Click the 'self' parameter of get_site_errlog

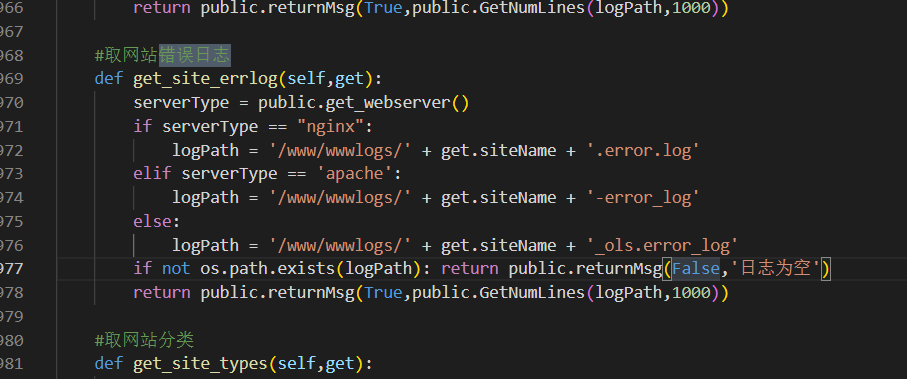[x=307, y=79]
